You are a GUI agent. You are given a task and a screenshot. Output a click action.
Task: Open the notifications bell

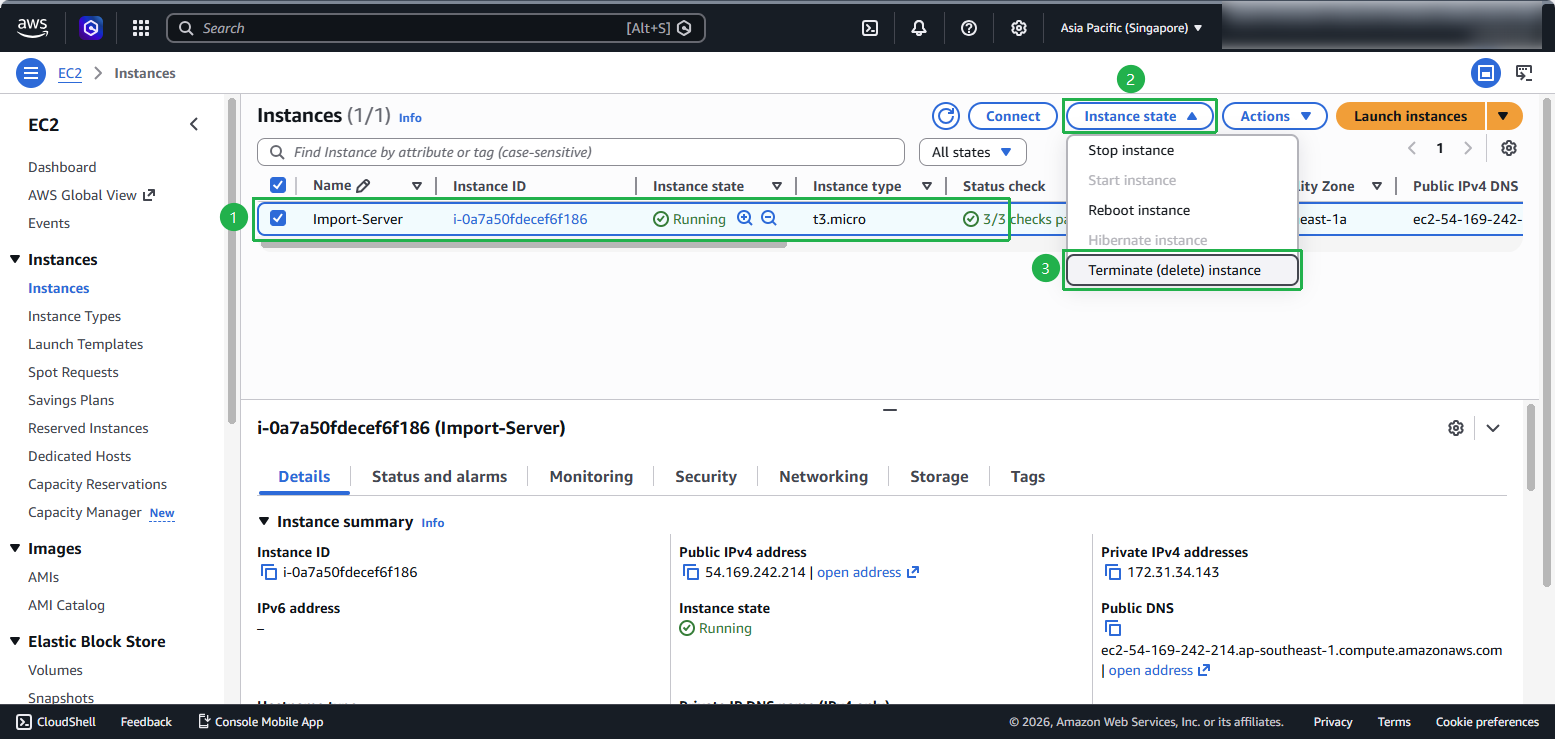(x=919, y=28)
